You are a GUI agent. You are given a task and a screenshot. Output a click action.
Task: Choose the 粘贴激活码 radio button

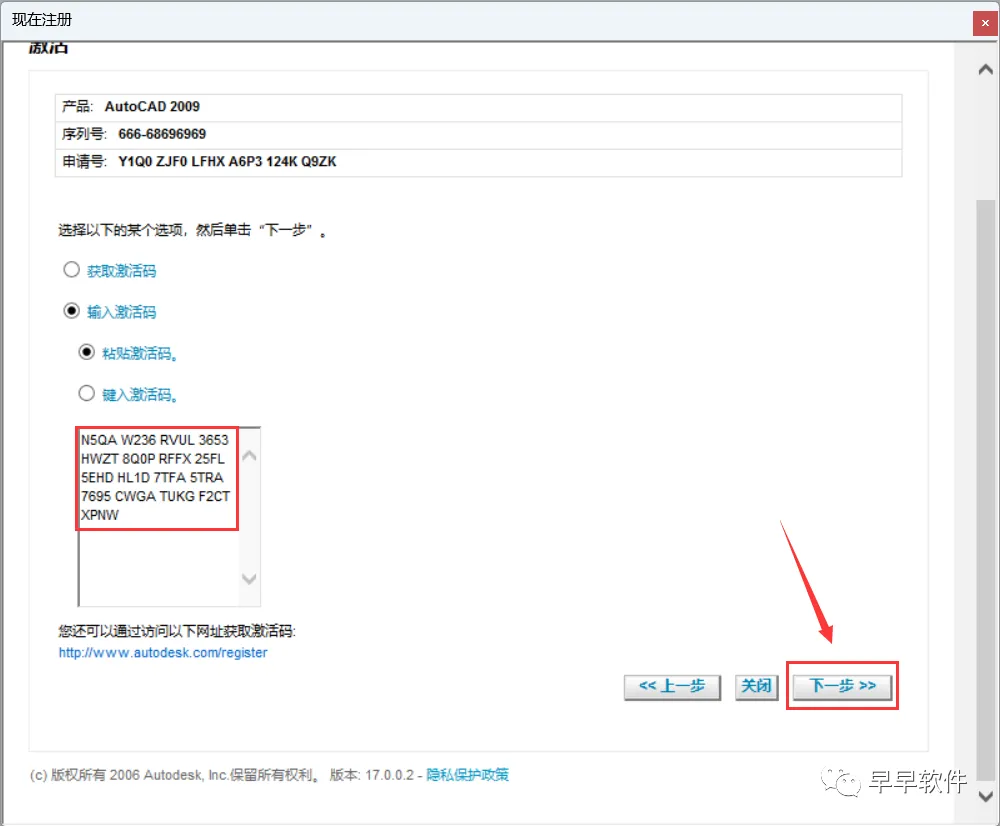tap(87, 352)
